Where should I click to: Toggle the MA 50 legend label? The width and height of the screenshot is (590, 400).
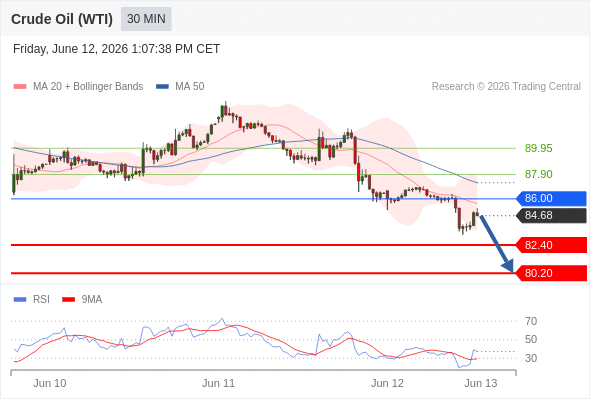pyautogui.click(x=190, y=87)
